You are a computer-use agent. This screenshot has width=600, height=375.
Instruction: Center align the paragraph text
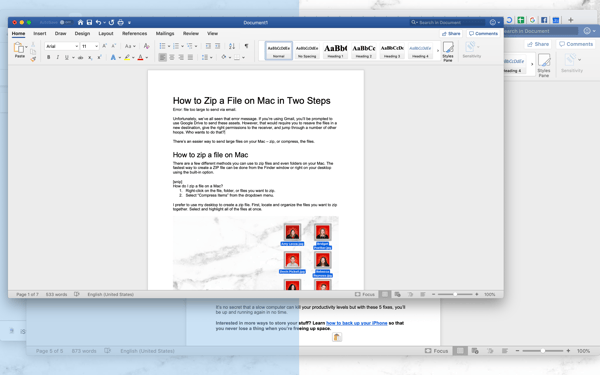pyautogui.click(x=172, y=57)
